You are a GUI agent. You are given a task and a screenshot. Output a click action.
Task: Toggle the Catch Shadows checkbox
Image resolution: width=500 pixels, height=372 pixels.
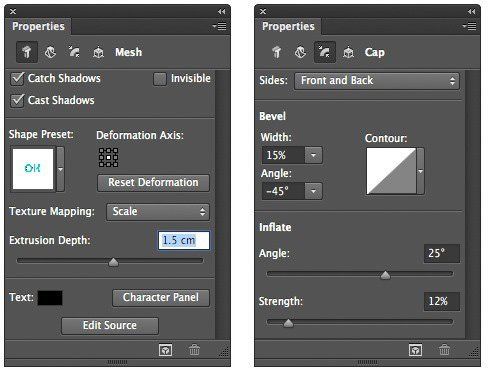[17, 79]
